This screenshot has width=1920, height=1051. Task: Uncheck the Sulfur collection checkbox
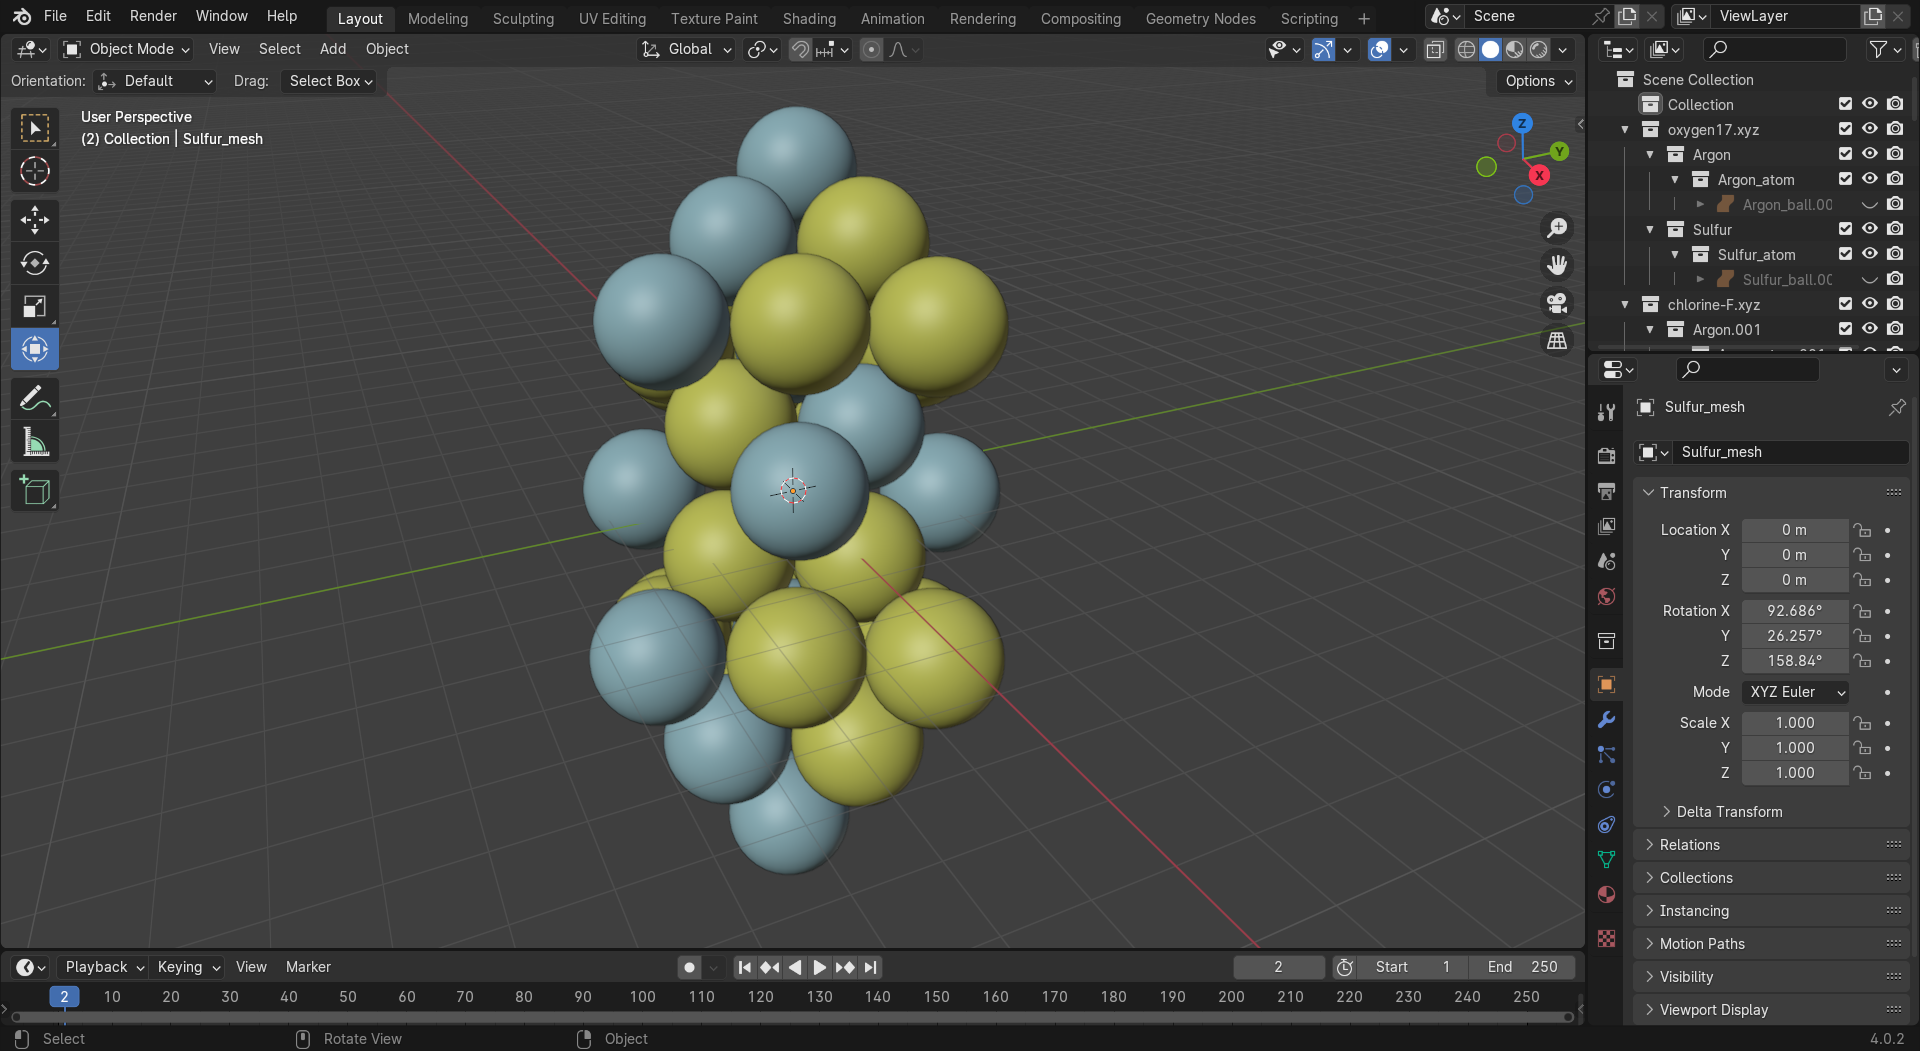1845,229
